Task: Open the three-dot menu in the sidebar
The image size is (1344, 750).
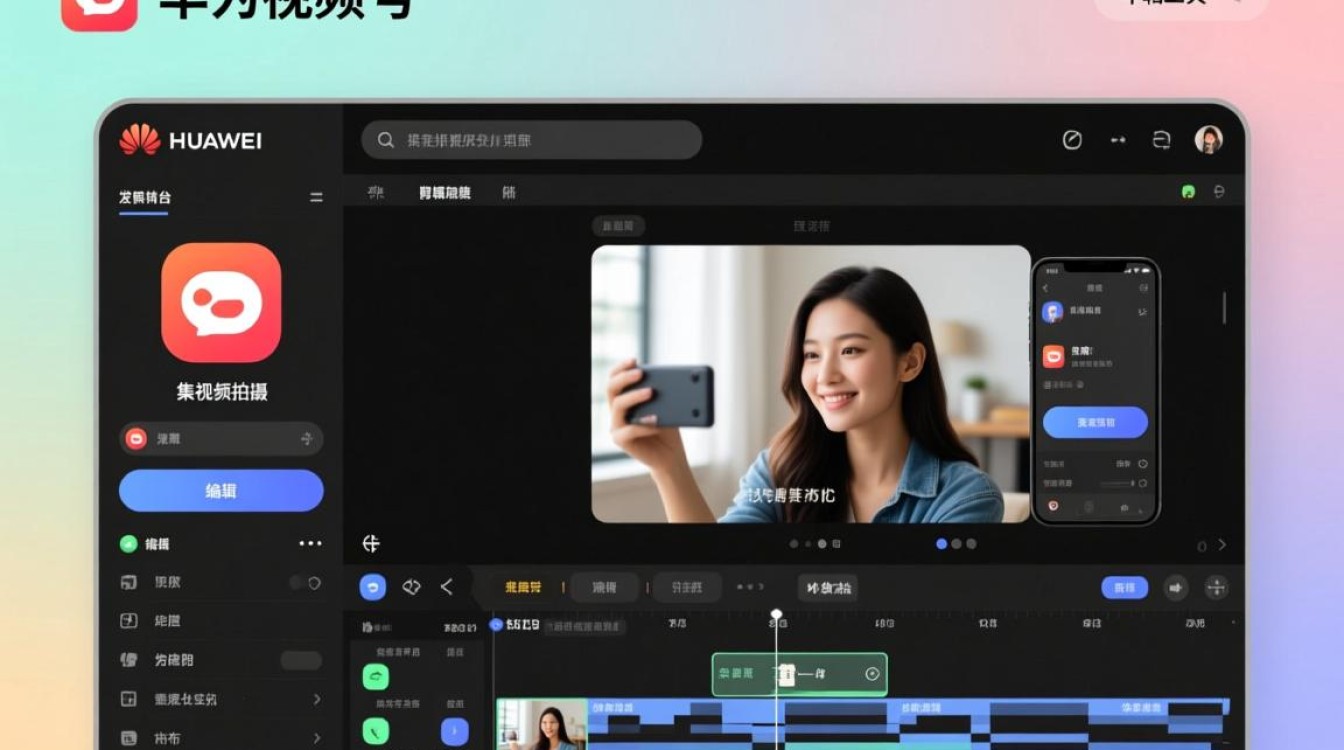Action: [x=310, y=544]
